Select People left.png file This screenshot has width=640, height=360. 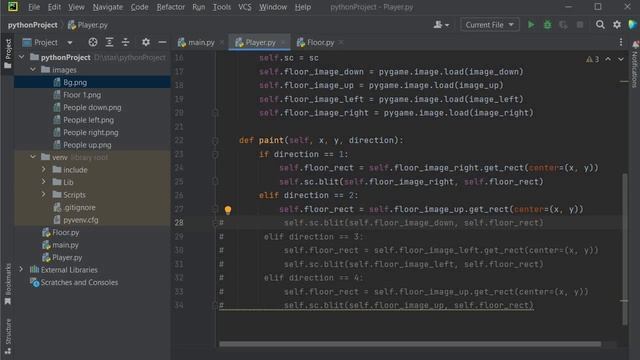coord(89,120)
